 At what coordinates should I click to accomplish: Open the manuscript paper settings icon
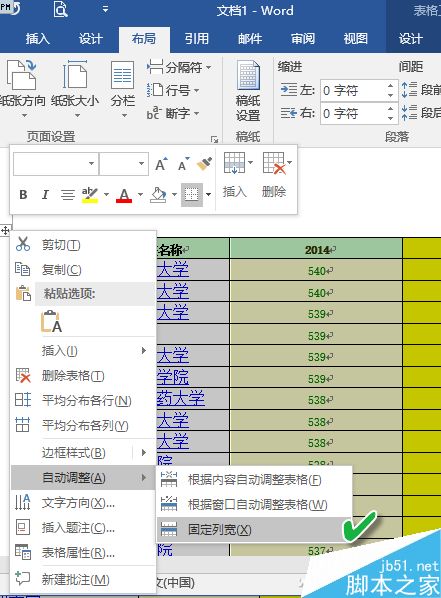[x=248, y=75]
